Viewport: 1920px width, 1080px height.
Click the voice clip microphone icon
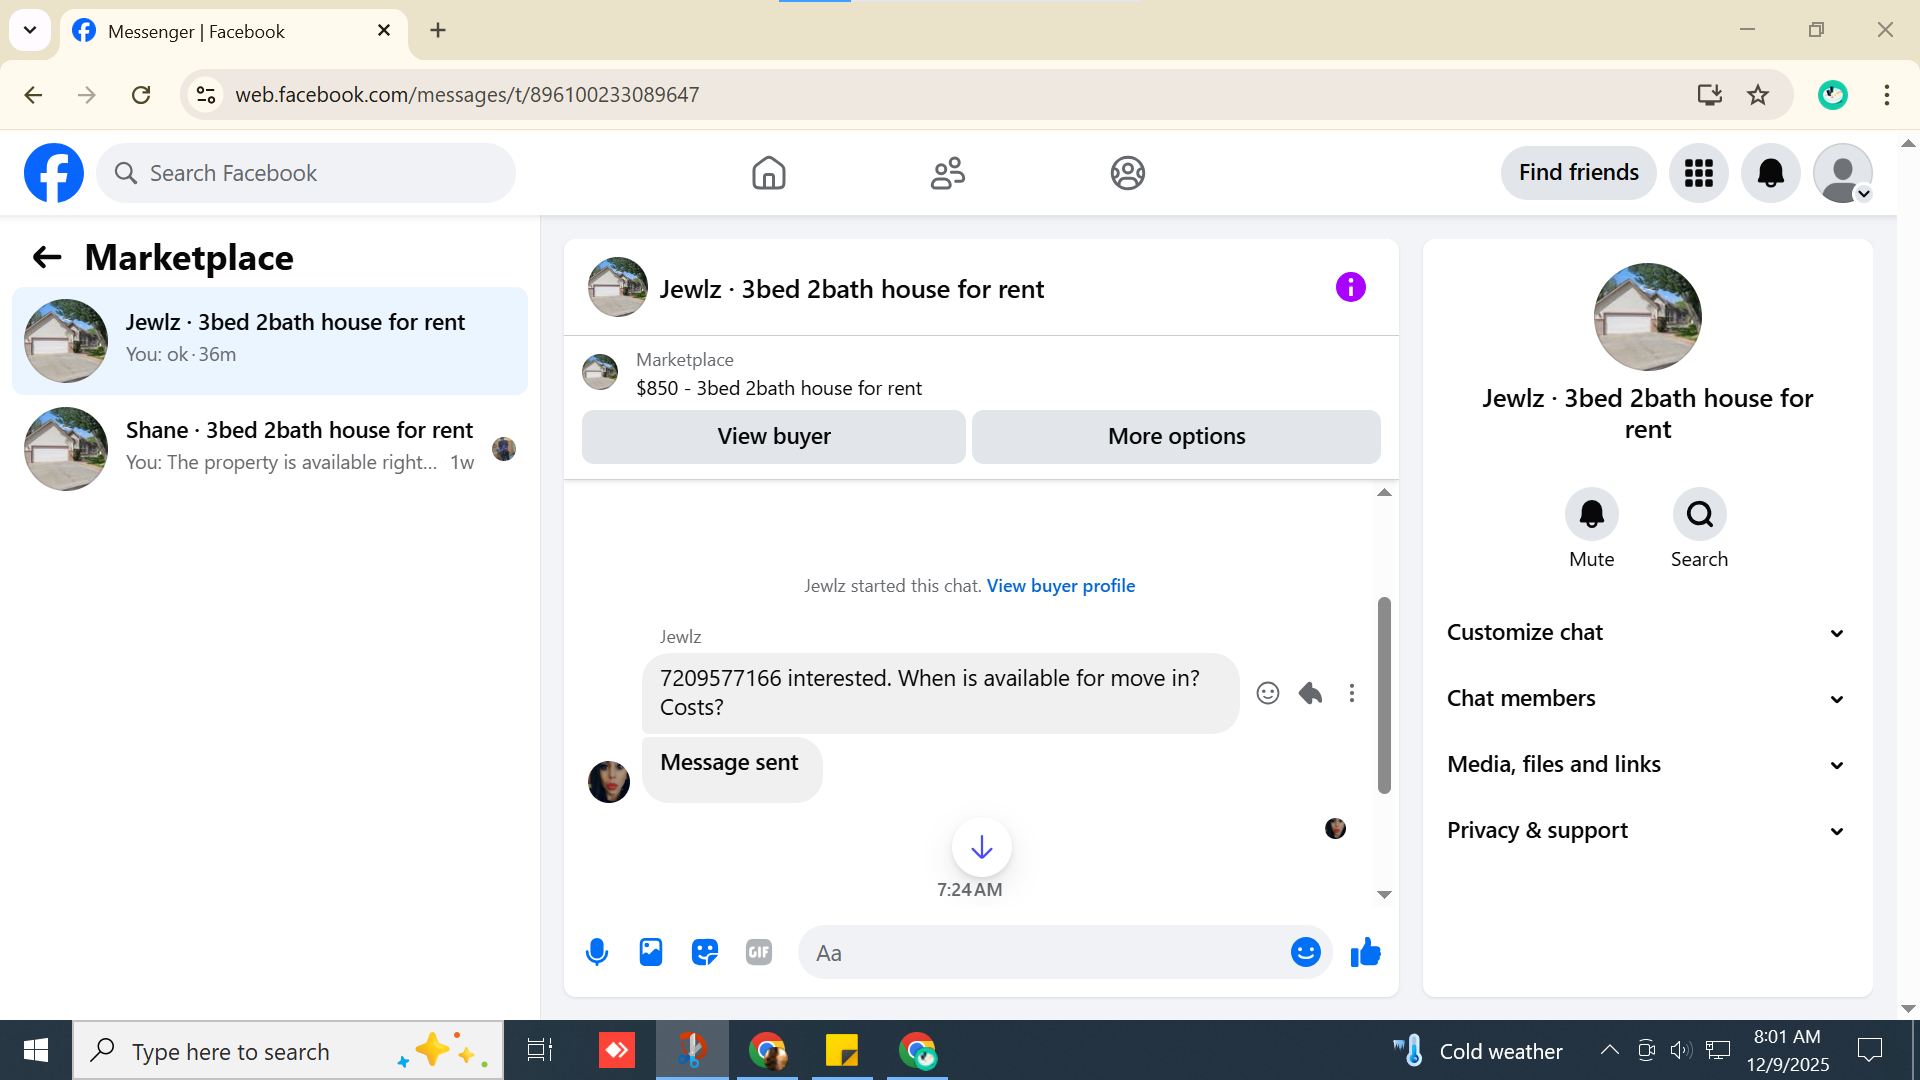(x=597, y=952)
